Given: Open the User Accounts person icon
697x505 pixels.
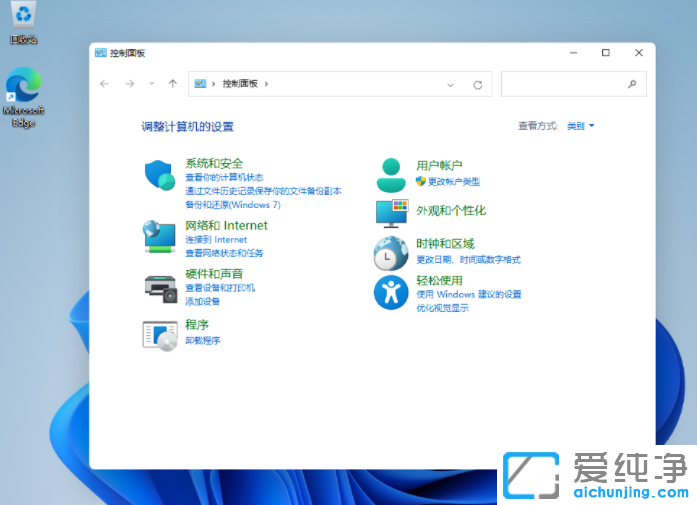Looking at the screenshot, I should point(391,175).
